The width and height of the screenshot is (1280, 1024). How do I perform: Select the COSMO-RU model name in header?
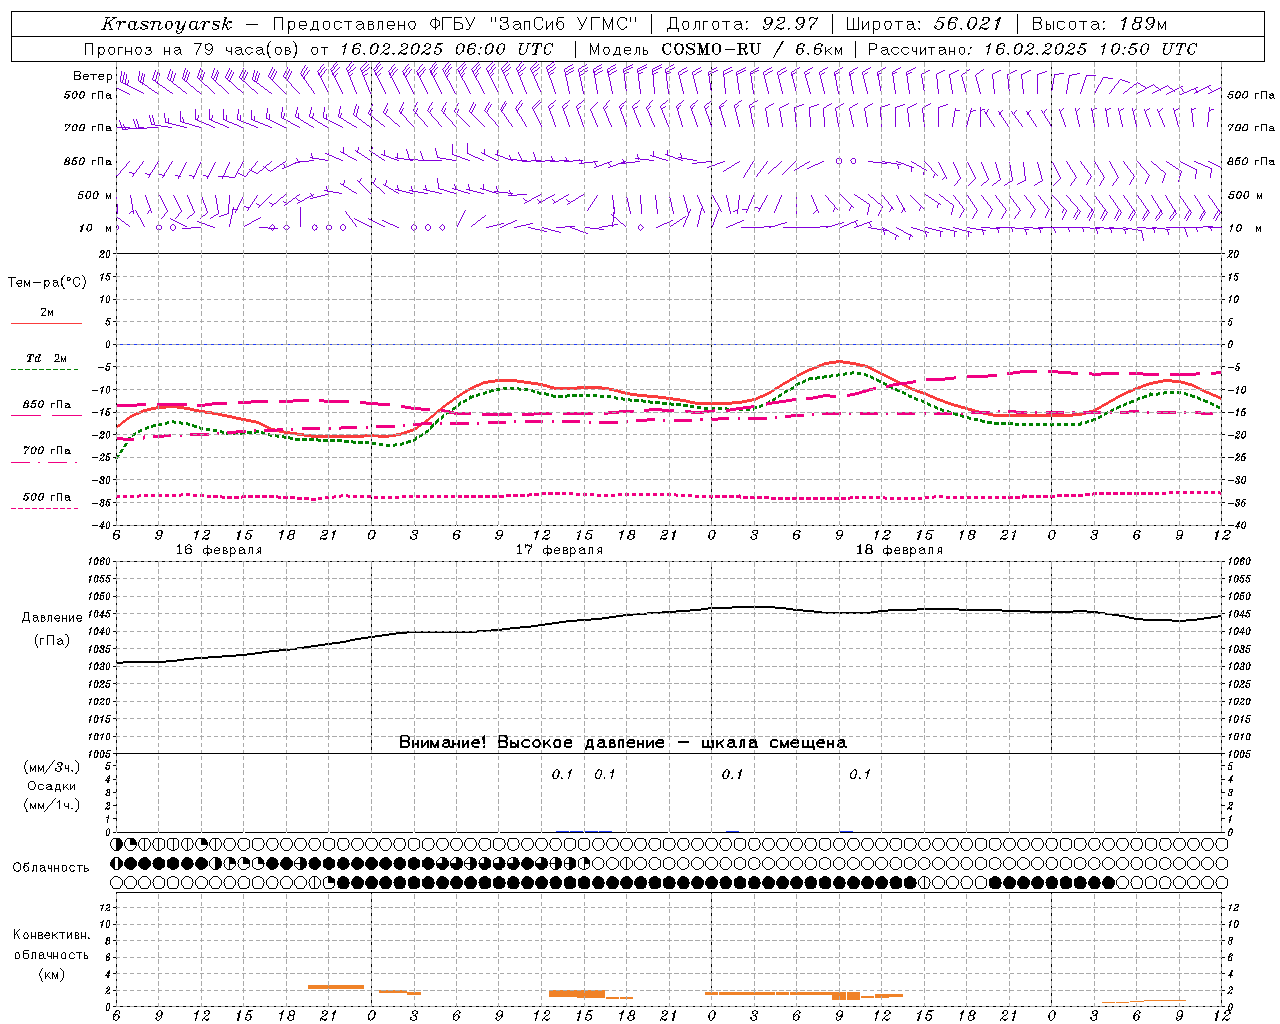[x=711, y=49]
